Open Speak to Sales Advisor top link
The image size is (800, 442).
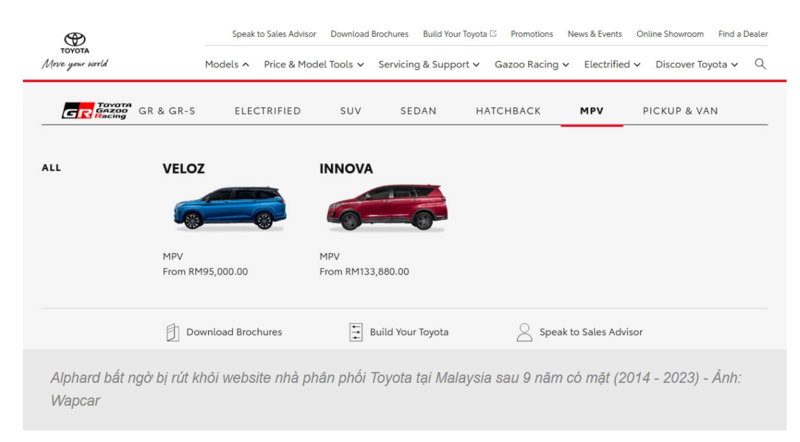[274, 34]
